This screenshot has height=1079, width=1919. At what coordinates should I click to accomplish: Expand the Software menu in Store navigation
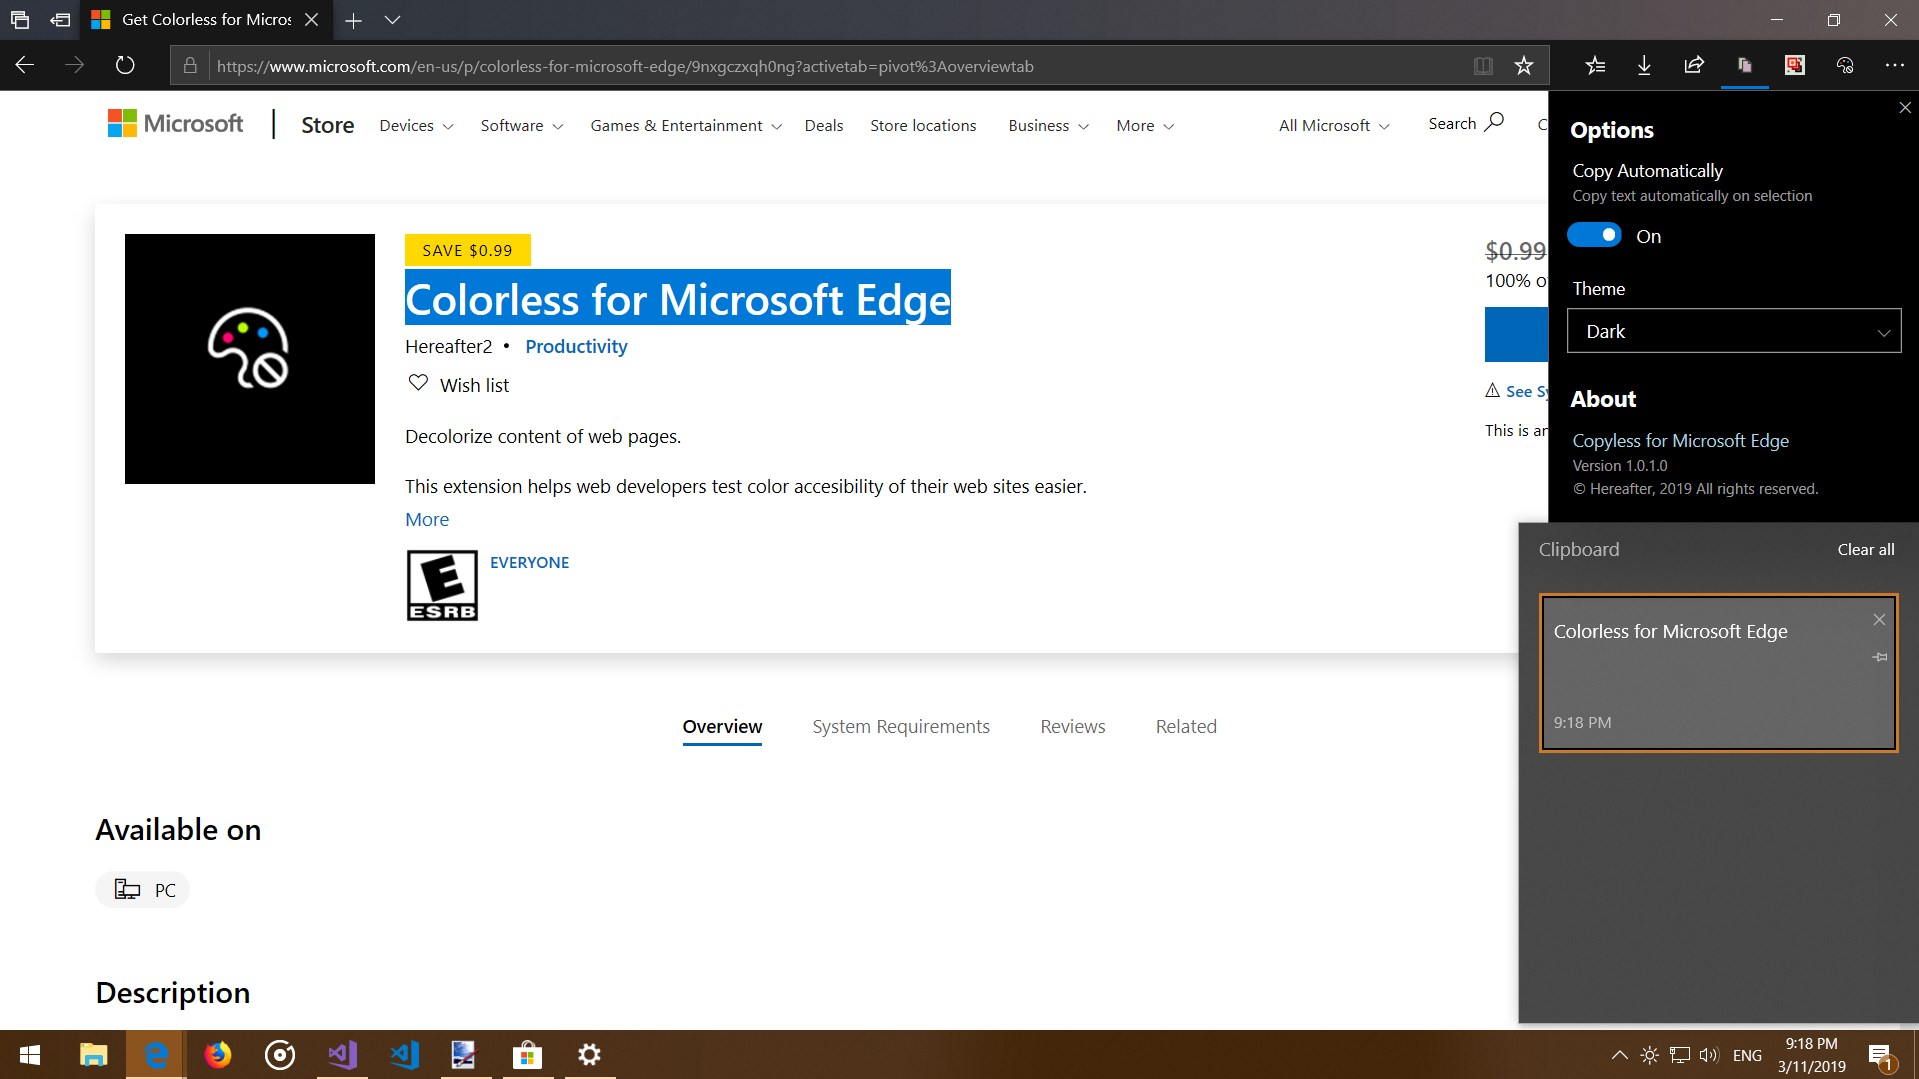[522, 126]
